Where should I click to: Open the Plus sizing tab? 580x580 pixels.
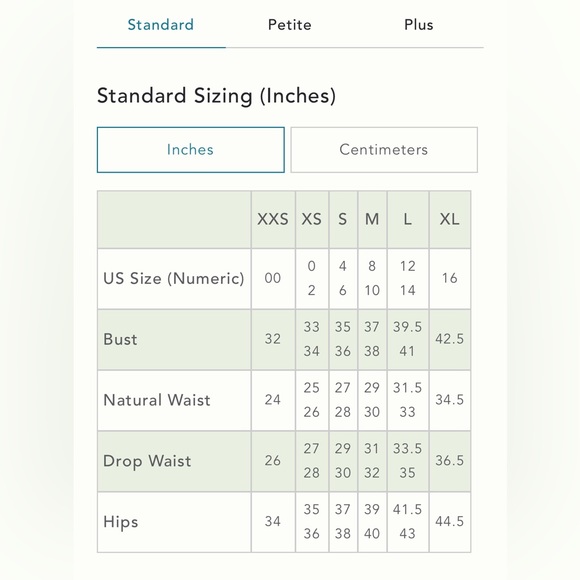pyautogui.click(x=418, y=25)
